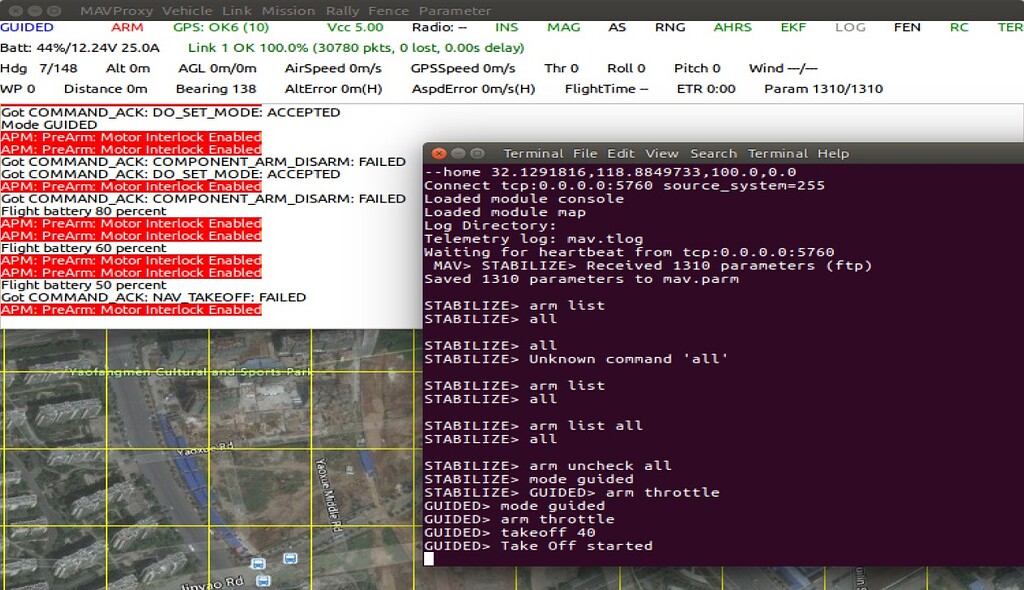Open the Search menu in Terminal
The width and height of the screenshot is (1024, 590).
click(713, 153)
